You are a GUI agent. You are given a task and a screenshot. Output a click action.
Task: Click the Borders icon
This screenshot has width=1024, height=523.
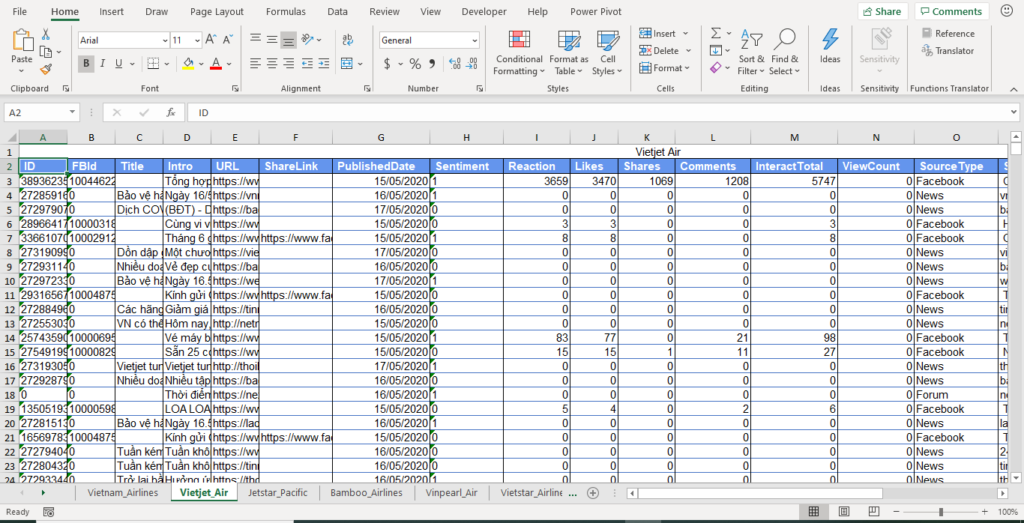coord(152,63)
